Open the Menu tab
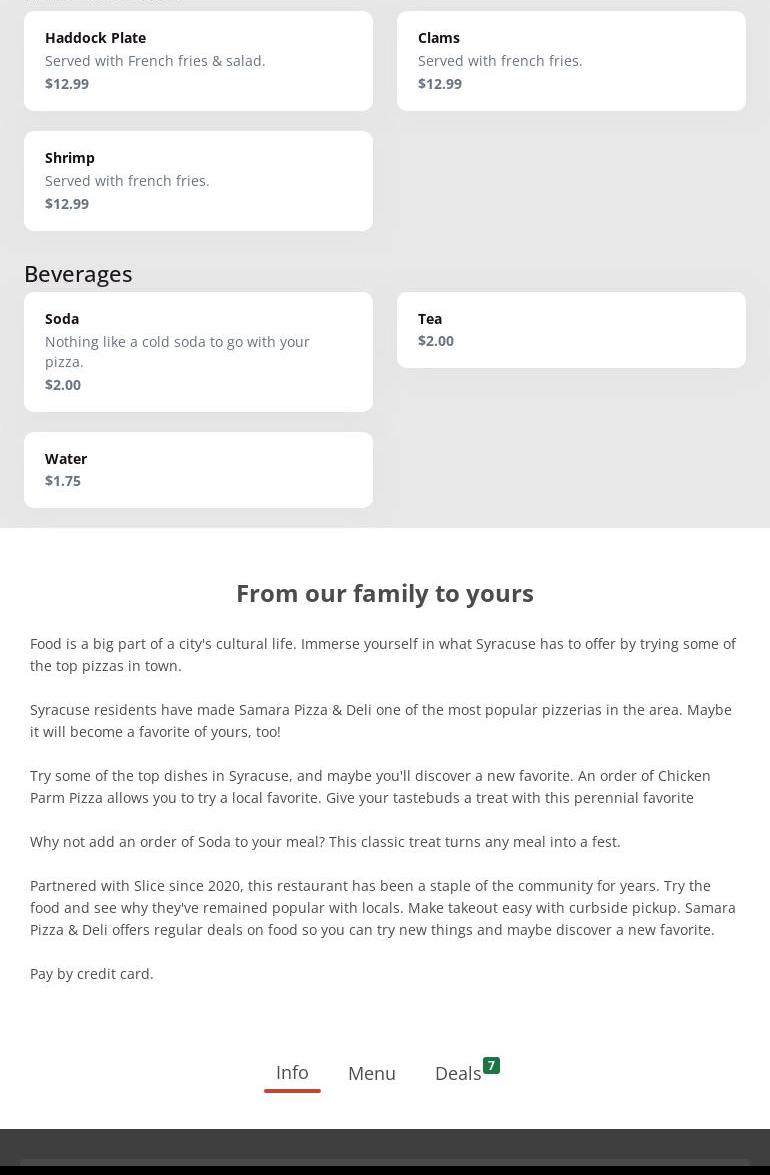770x1175 pixels. tap(372, 1073)
